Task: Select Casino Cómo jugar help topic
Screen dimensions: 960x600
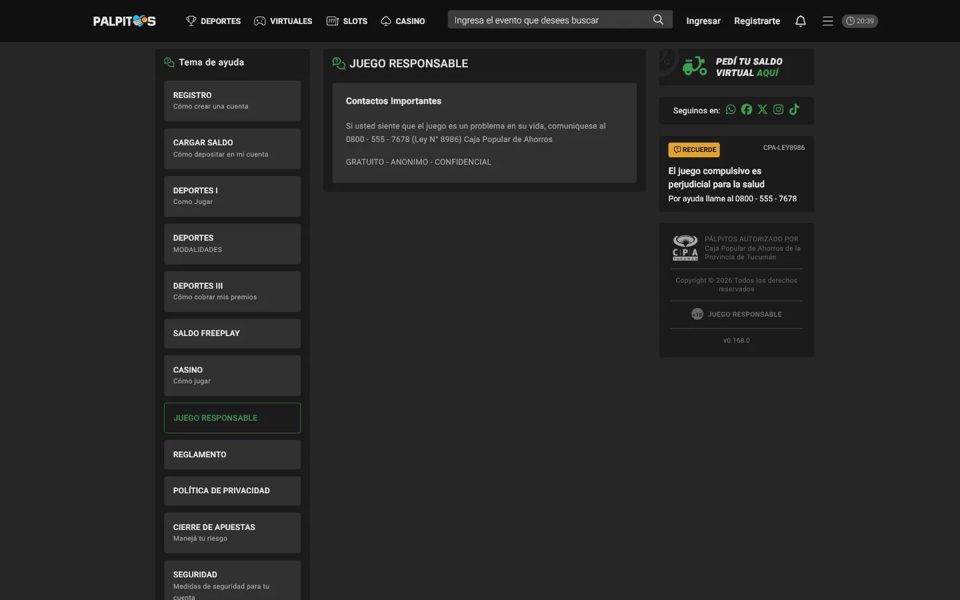Action: (232, 376)
